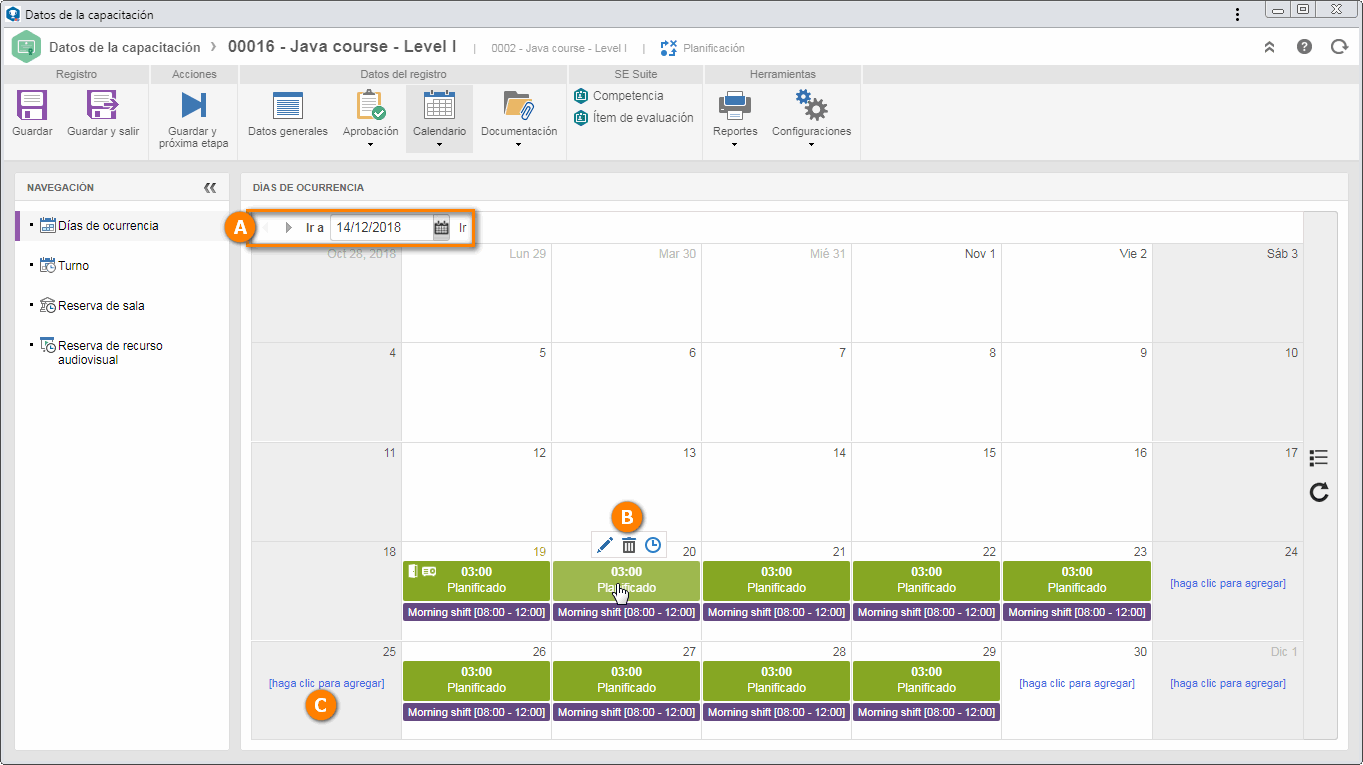Viewport: 1363px width, 765px height.
Task: Click the projector icon on day 19 event
Action: pos(429,571)
